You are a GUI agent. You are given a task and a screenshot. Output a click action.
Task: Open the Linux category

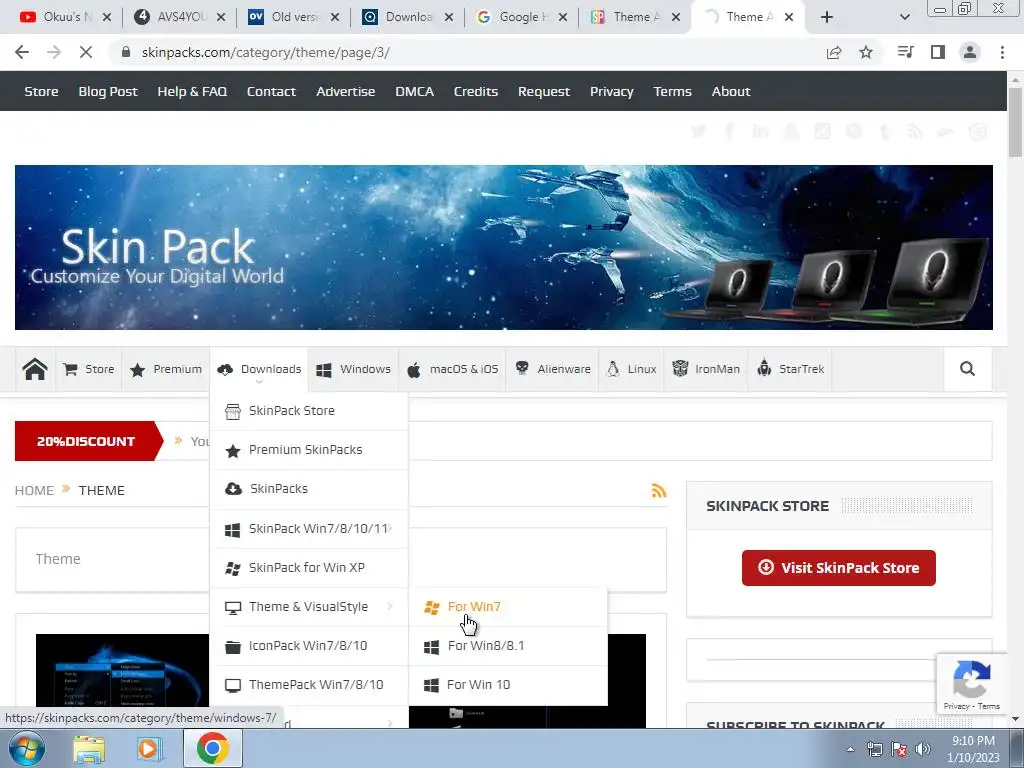[x=631, y=369]
